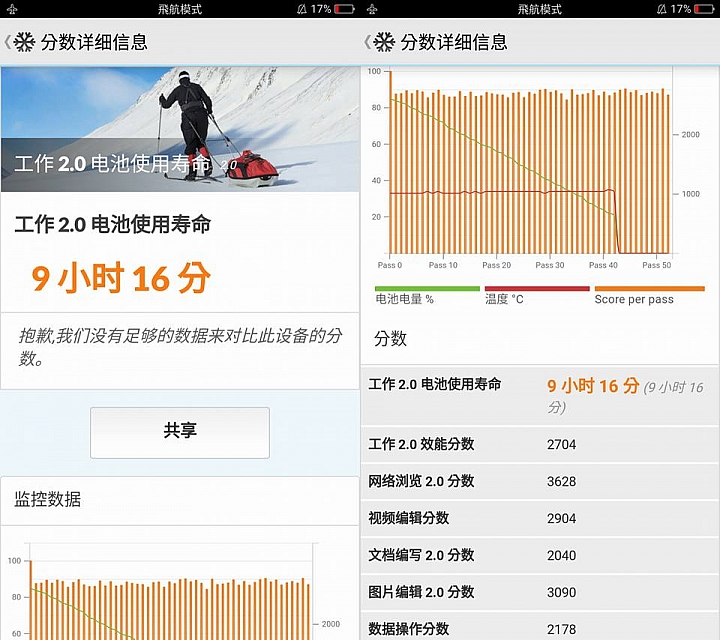This screenshot has height=640, width=720.
Task: Tap the 工作 2.0 效能分数 2704 row
Action: 540,444
